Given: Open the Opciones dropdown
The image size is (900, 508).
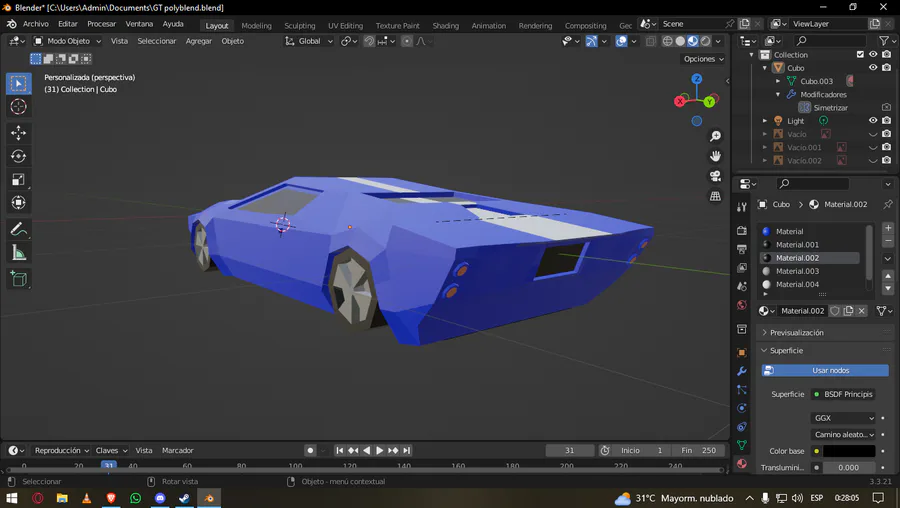Looking at the screenshot, I should coord(704,59).
